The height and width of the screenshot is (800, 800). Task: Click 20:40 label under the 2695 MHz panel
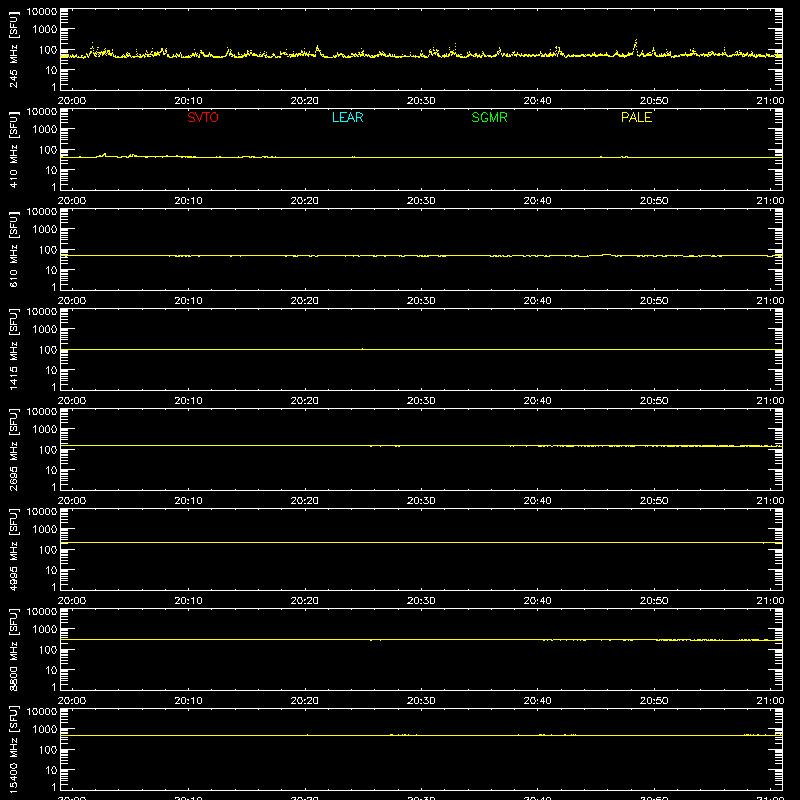click(x=537, y=501)
